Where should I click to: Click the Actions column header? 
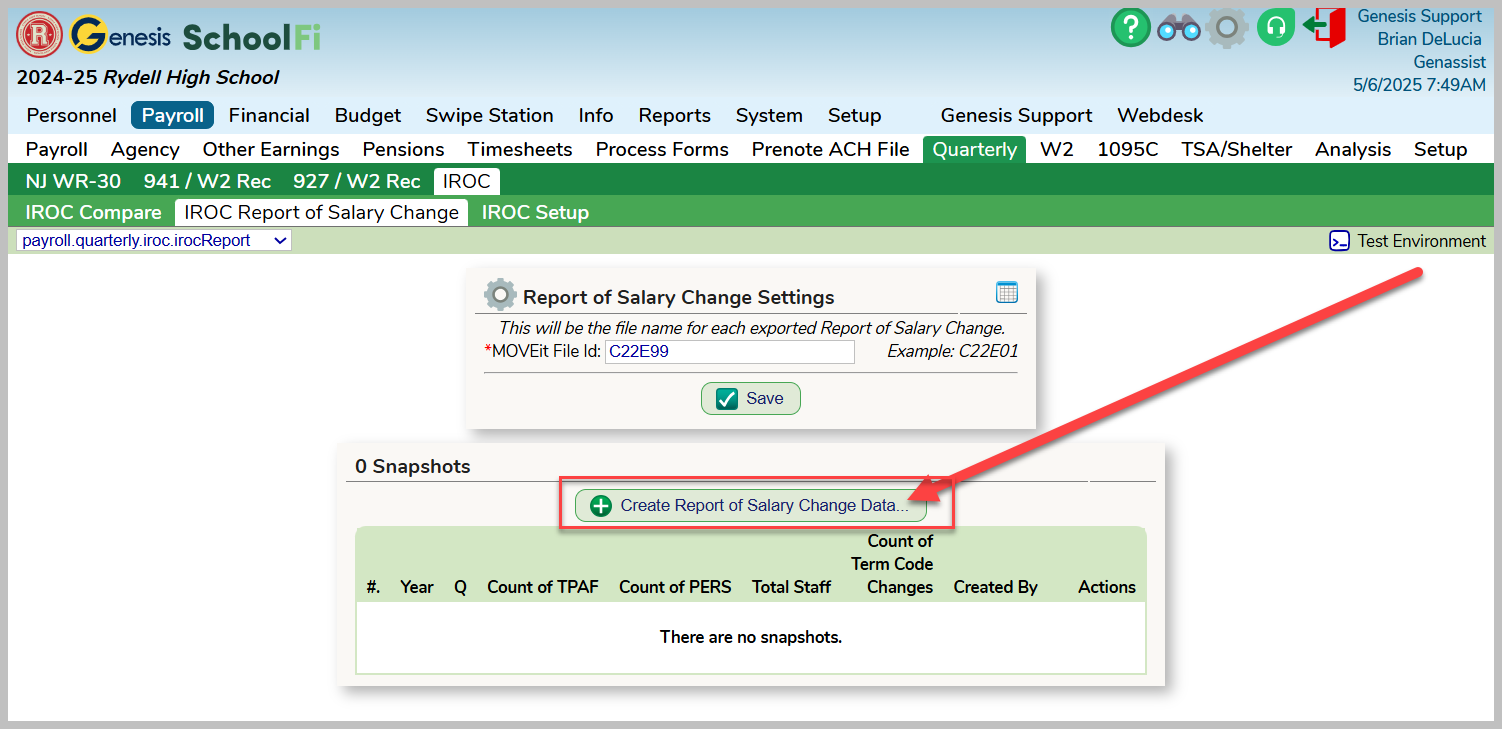click(x=1107, y=587)
